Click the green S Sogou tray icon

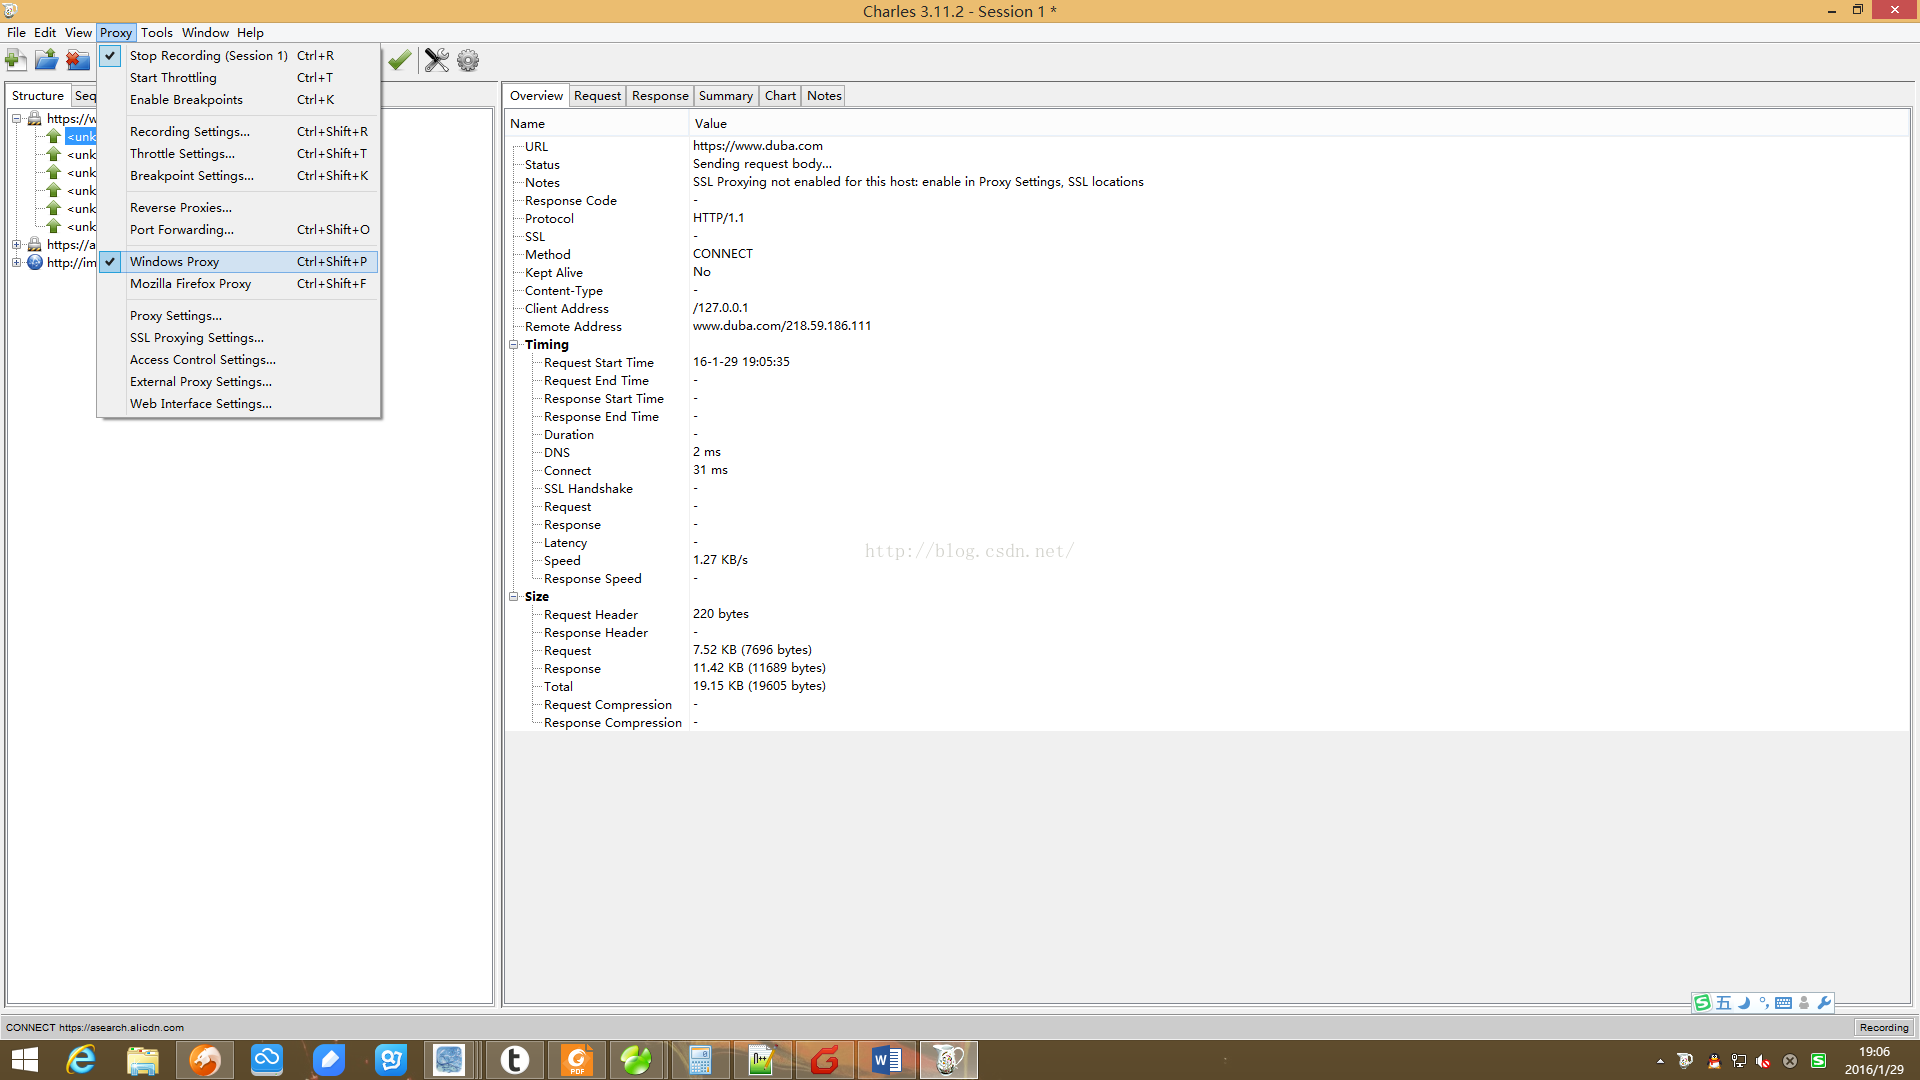coord(1818,1061)
